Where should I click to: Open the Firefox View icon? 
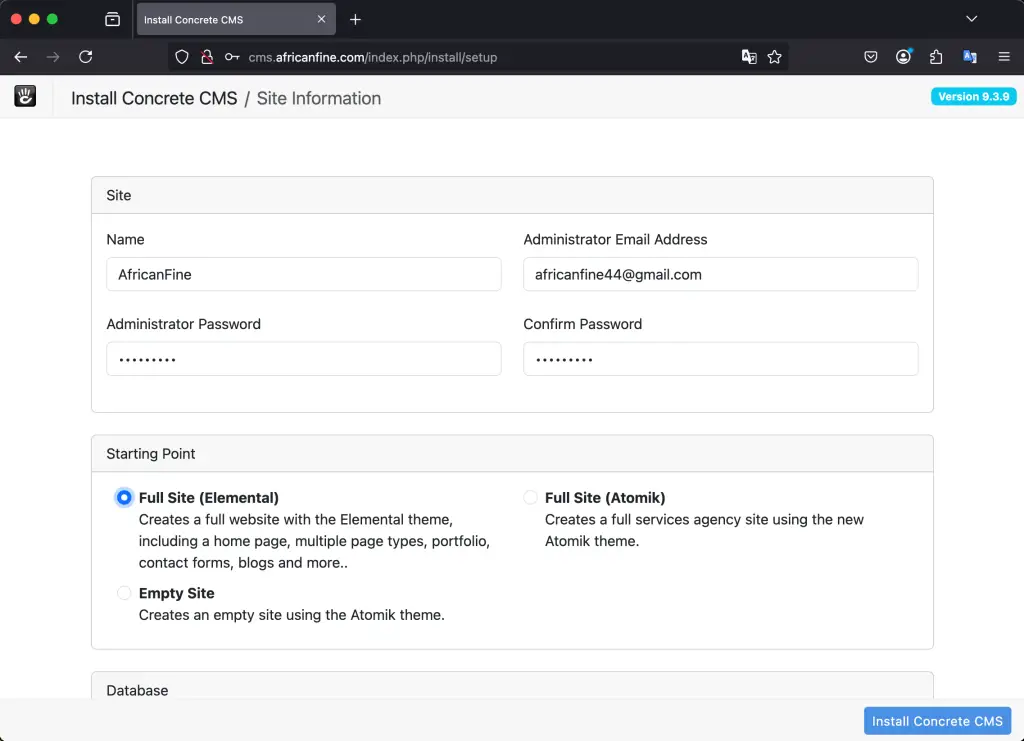pyautogui.click(x=112, y=18)
